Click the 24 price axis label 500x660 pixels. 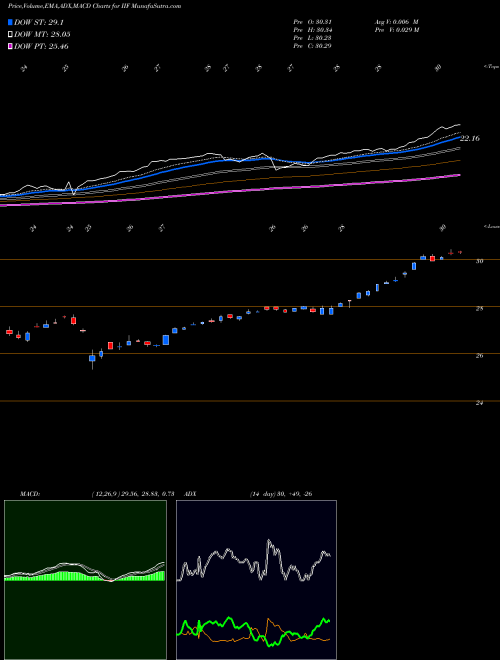point(479,402)
